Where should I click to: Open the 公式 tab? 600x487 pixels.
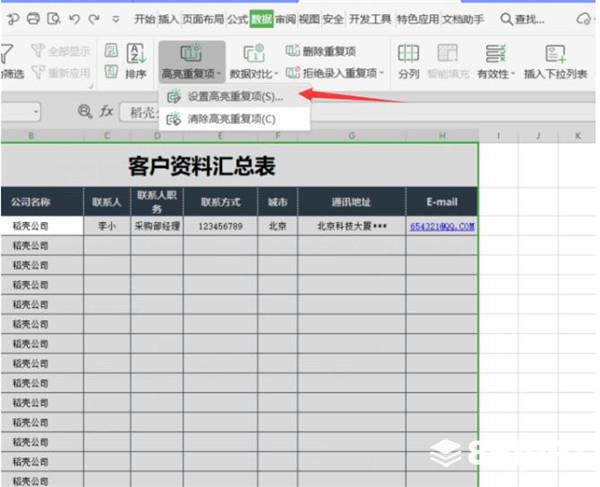click(x=238, y=19)
